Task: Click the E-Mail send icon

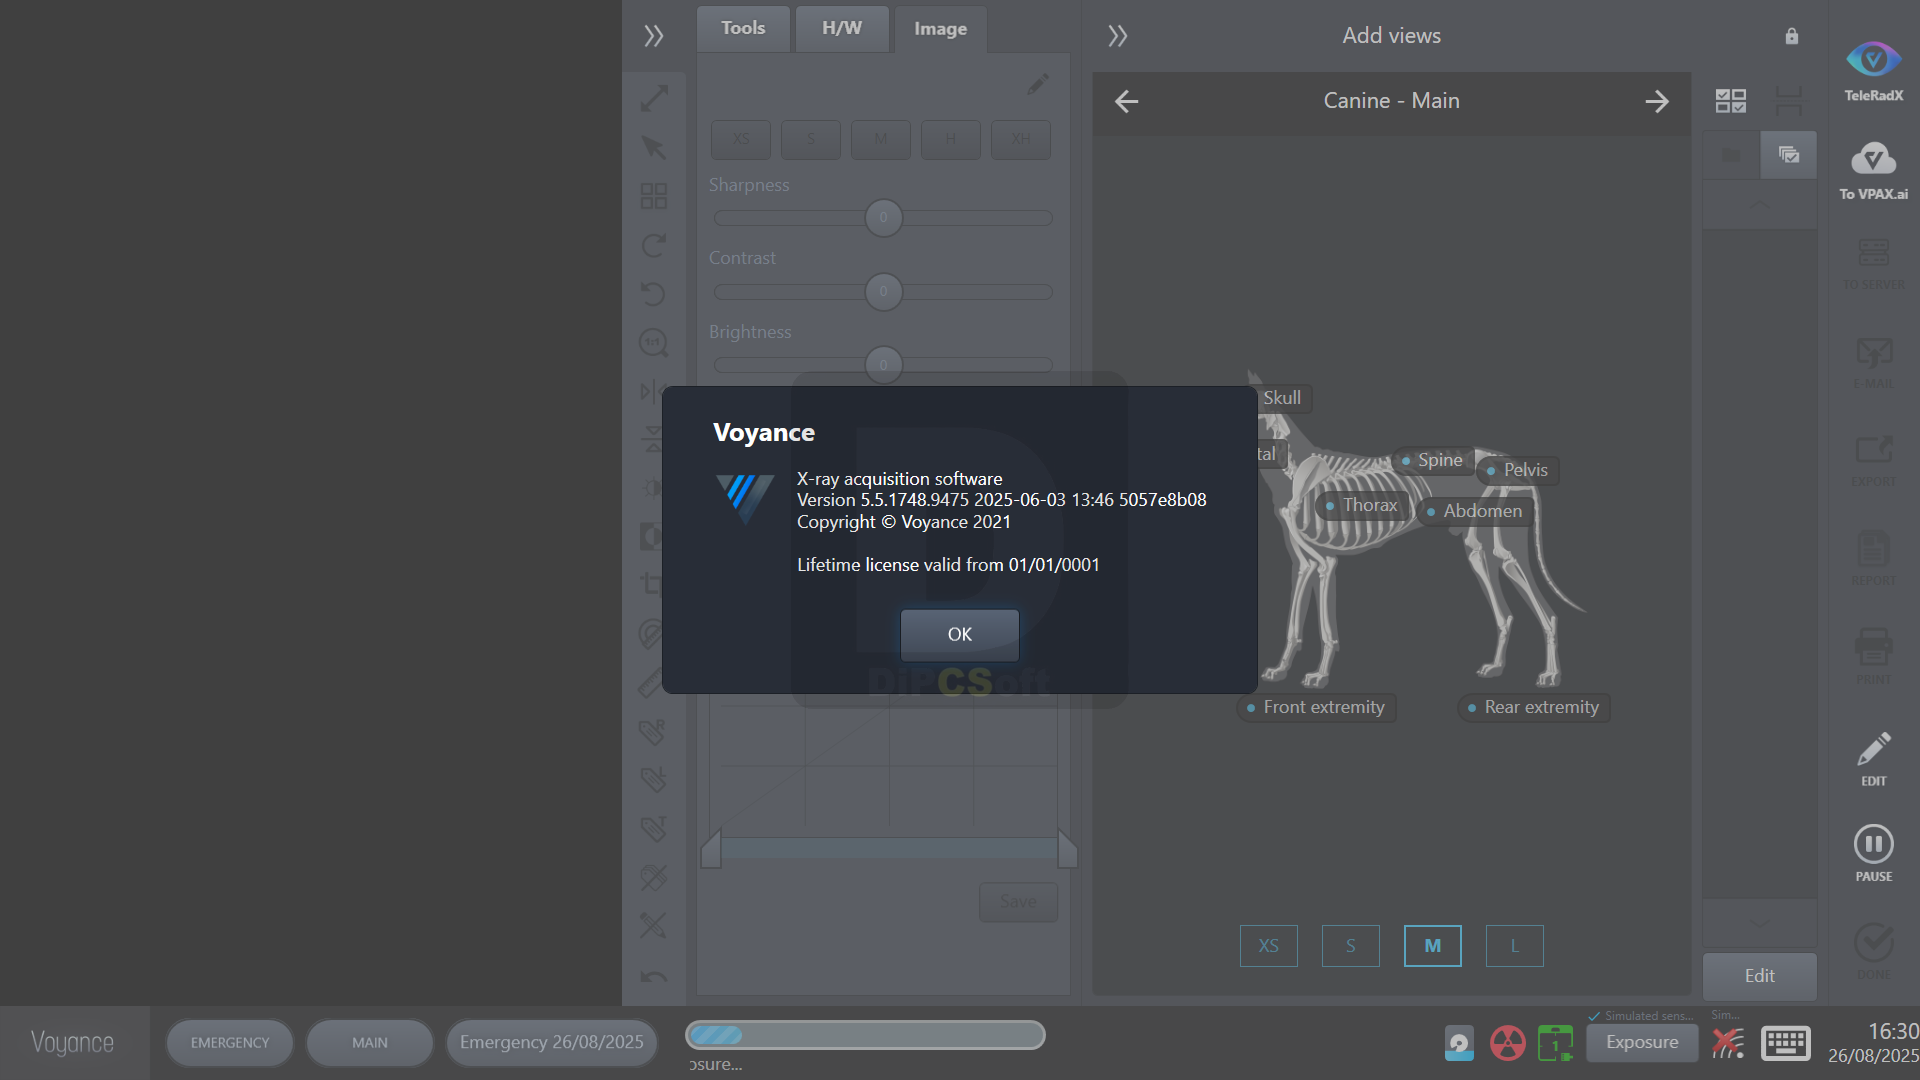Action: coord(1873,362)
